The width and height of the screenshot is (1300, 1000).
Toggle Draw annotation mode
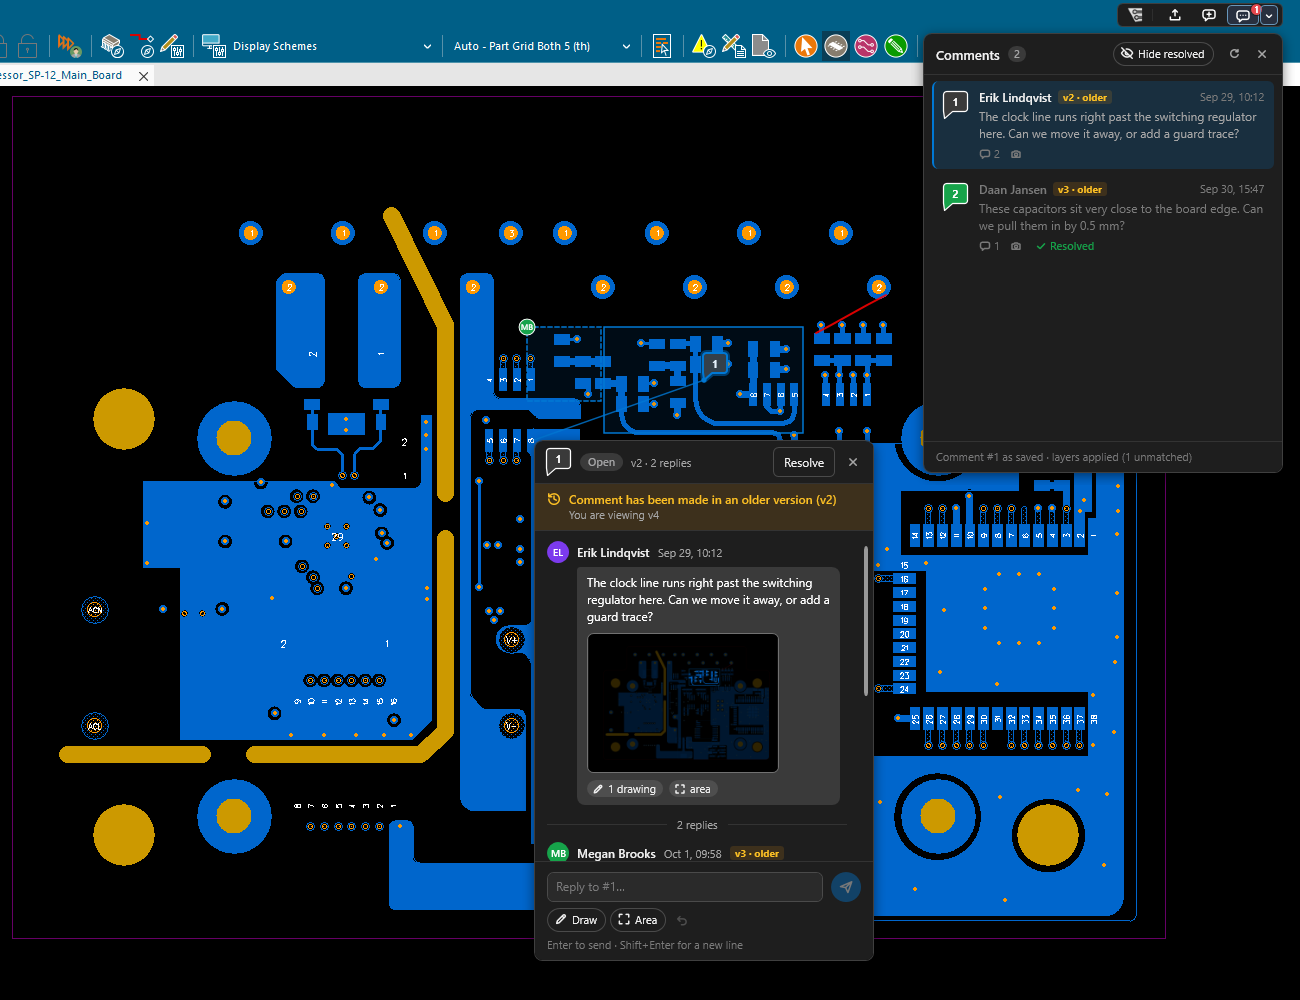pos(576,920)
